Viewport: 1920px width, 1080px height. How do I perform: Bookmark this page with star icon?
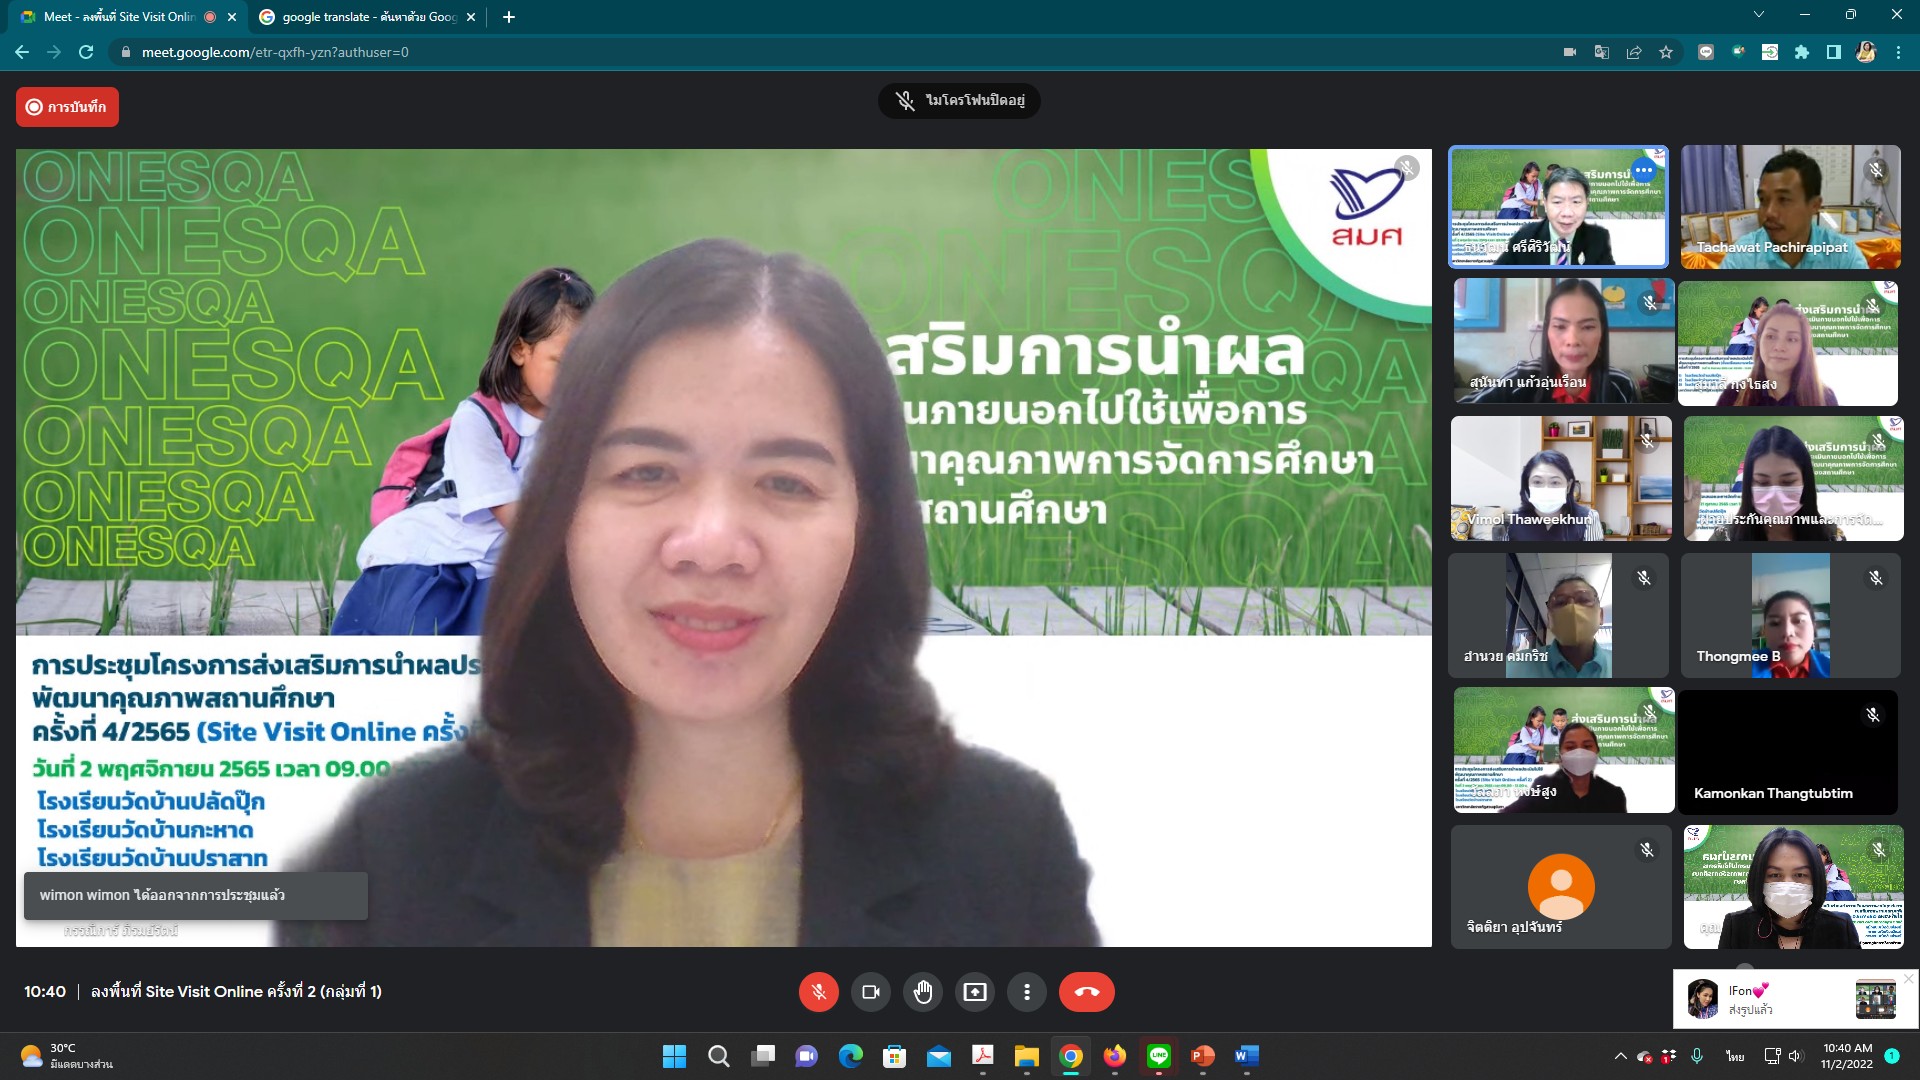coord(1666,52)
